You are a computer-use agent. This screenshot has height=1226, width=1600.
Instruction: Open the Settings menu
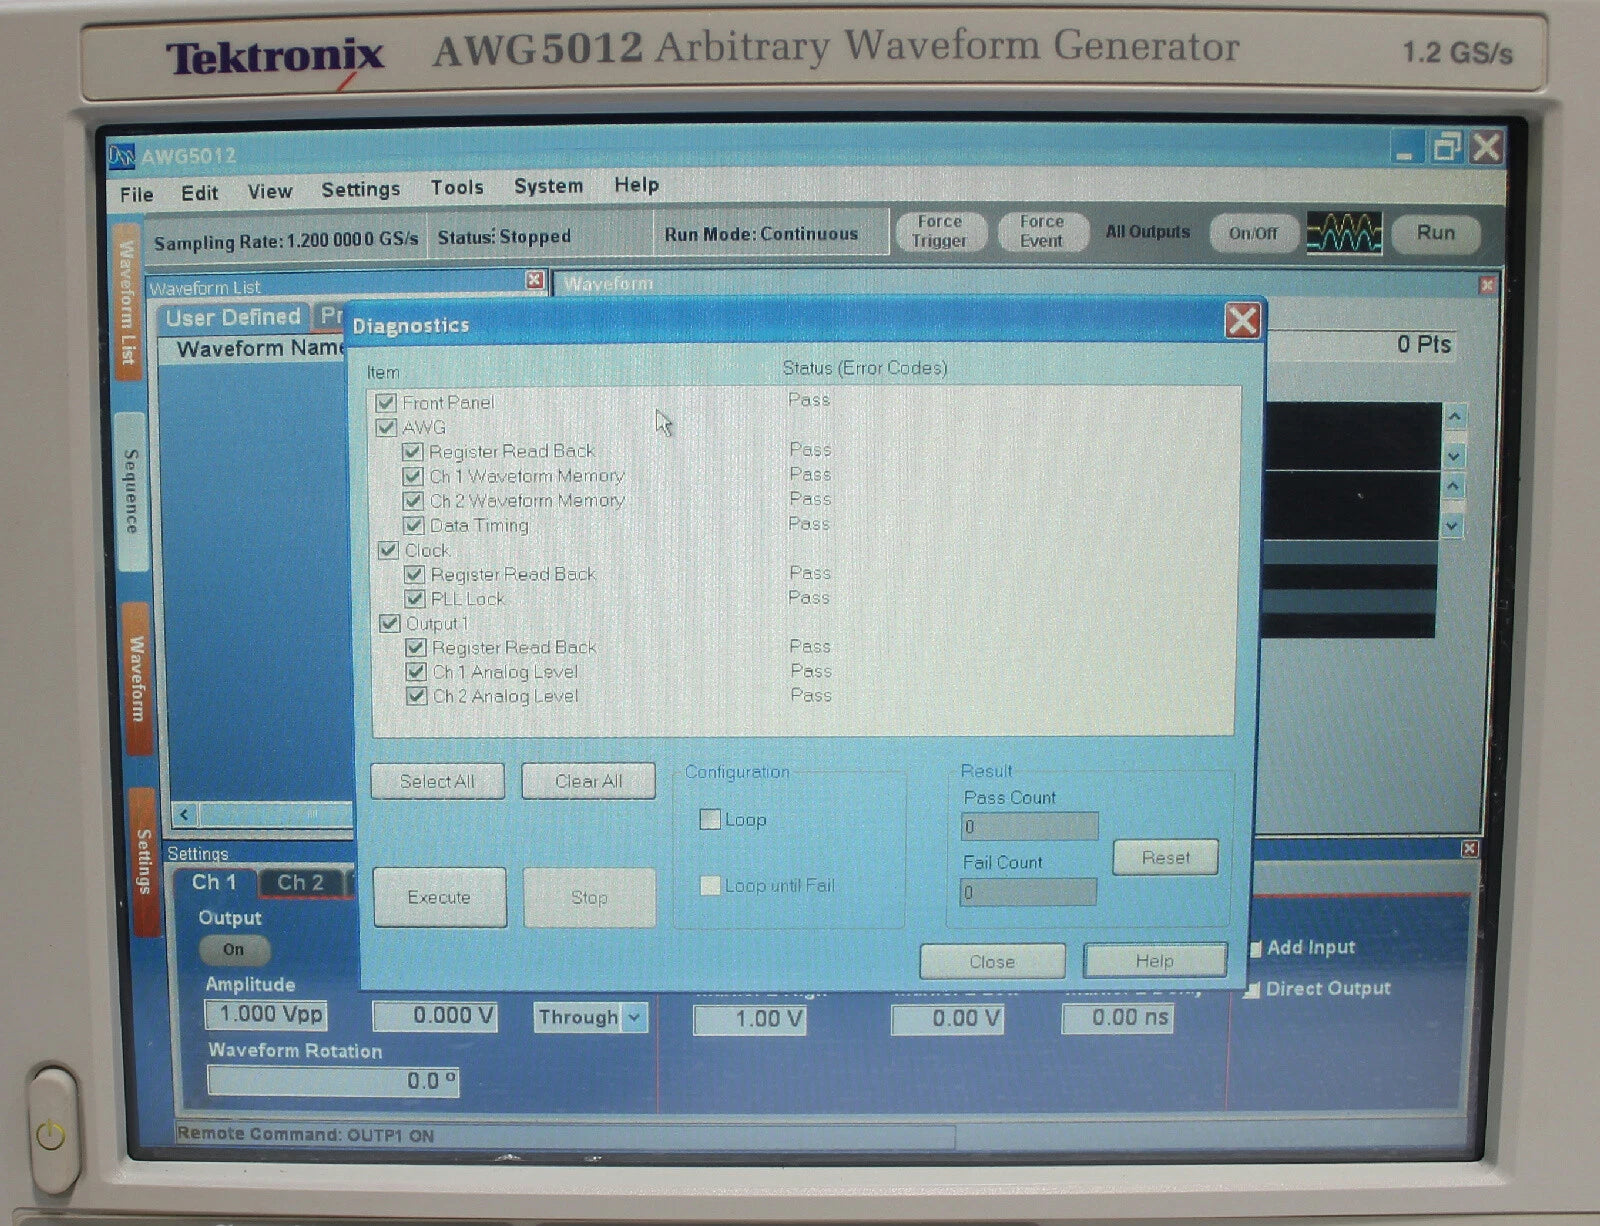[x=360, y=189]
